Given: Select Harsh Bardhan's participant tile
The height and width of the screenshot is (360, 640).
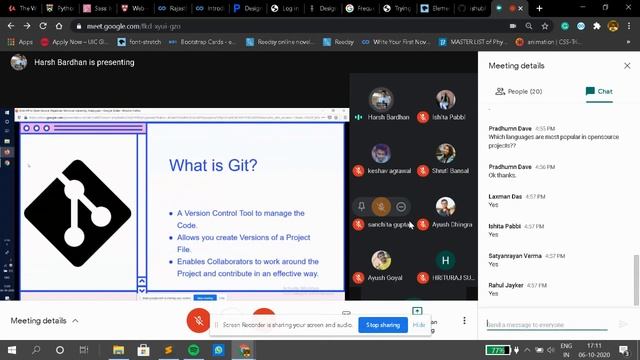Looking at the screenshot, I should pyautogui.click(x=381, y=104).
